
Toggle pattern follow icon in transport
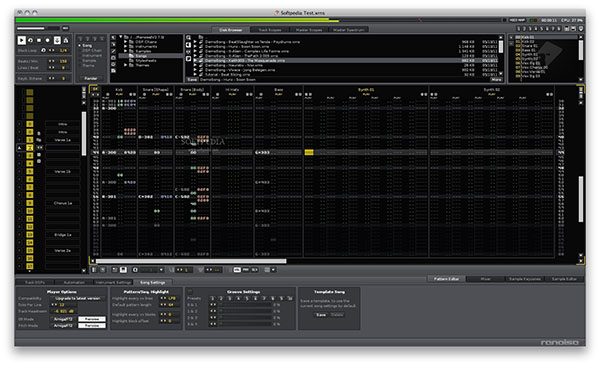tap(57, 40)
